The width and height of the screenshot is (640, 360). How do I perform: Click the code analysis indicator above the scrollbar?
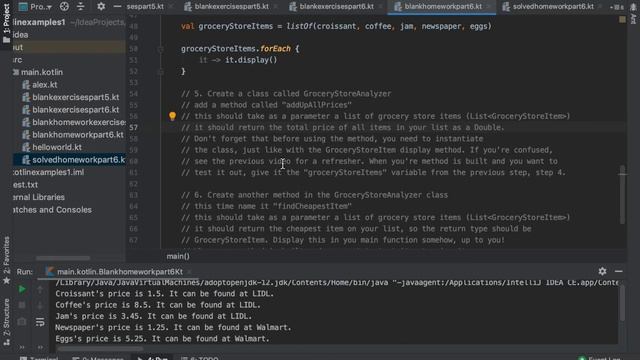pyautogui.click(x=622, y=19)
